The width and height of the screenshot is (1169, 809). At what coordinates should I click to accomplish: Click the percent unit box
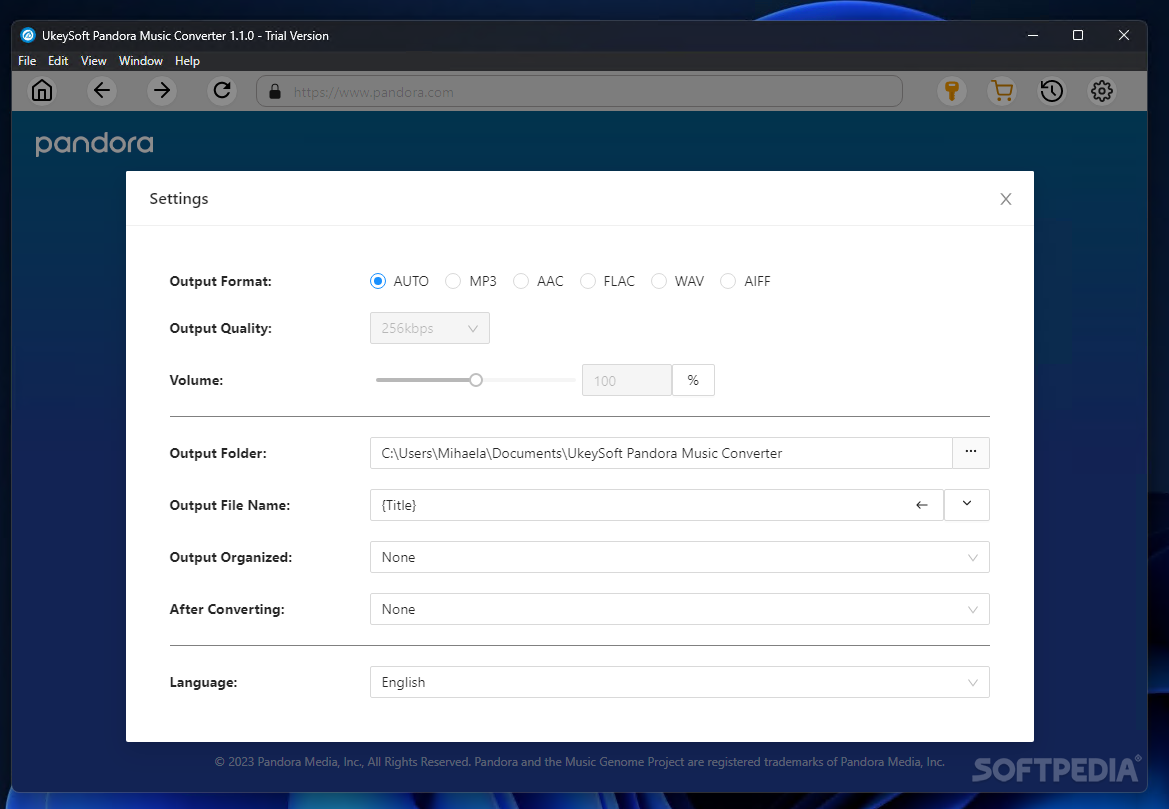pyautogui.click(x=693, y=380)
